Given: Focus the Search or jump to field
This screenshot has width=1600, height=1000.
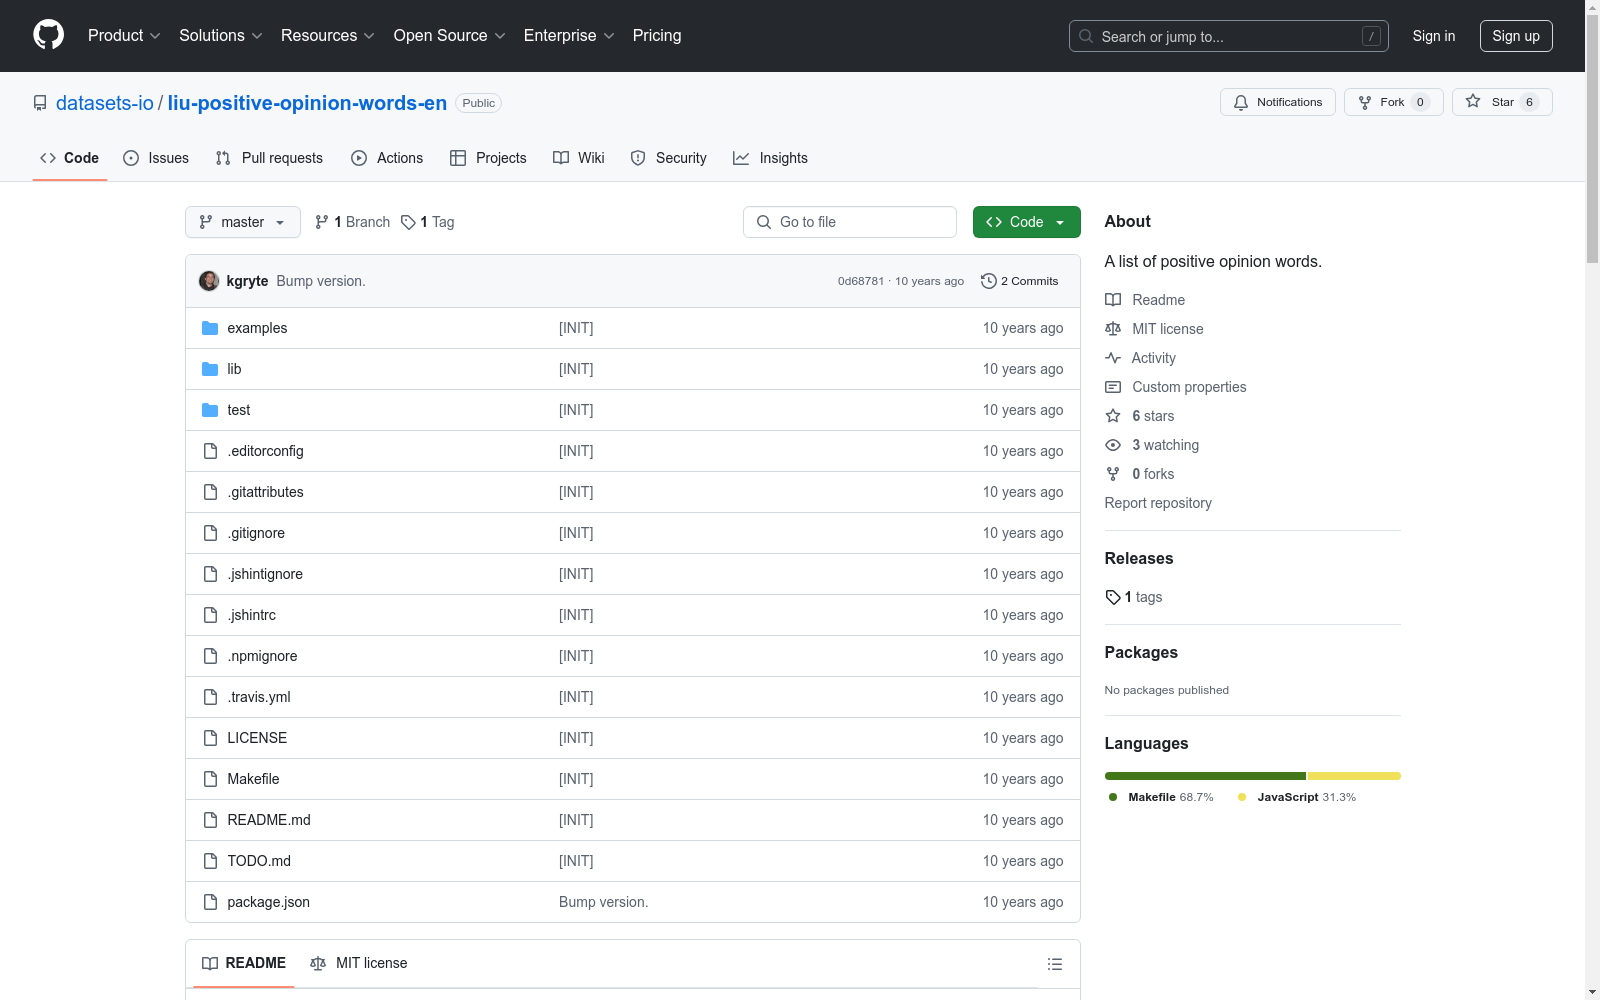Looking at the screenshot, I should point(1229,36).
